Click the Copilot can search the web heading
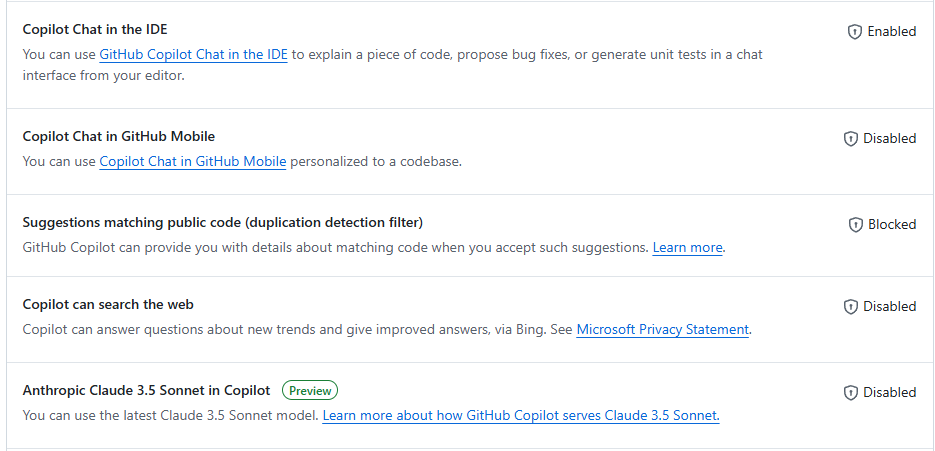This screenshot has width=935, height=451. 108,304
